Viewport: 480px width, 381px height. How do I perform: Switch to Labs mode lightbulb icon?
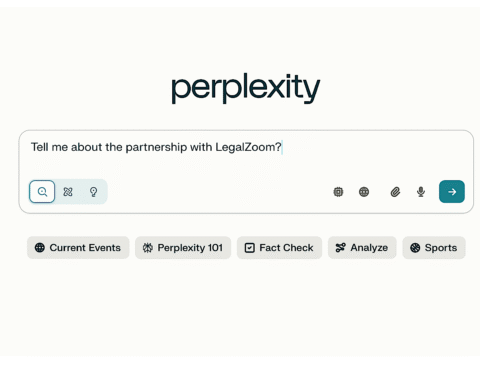[x=93, y=192]
